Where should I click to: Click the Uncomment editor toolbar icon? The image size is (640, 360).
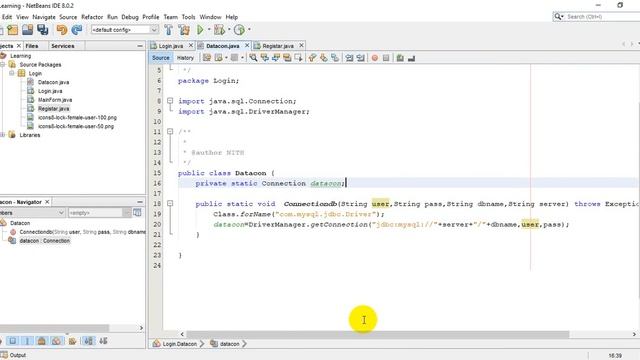[x=411, y=58]
